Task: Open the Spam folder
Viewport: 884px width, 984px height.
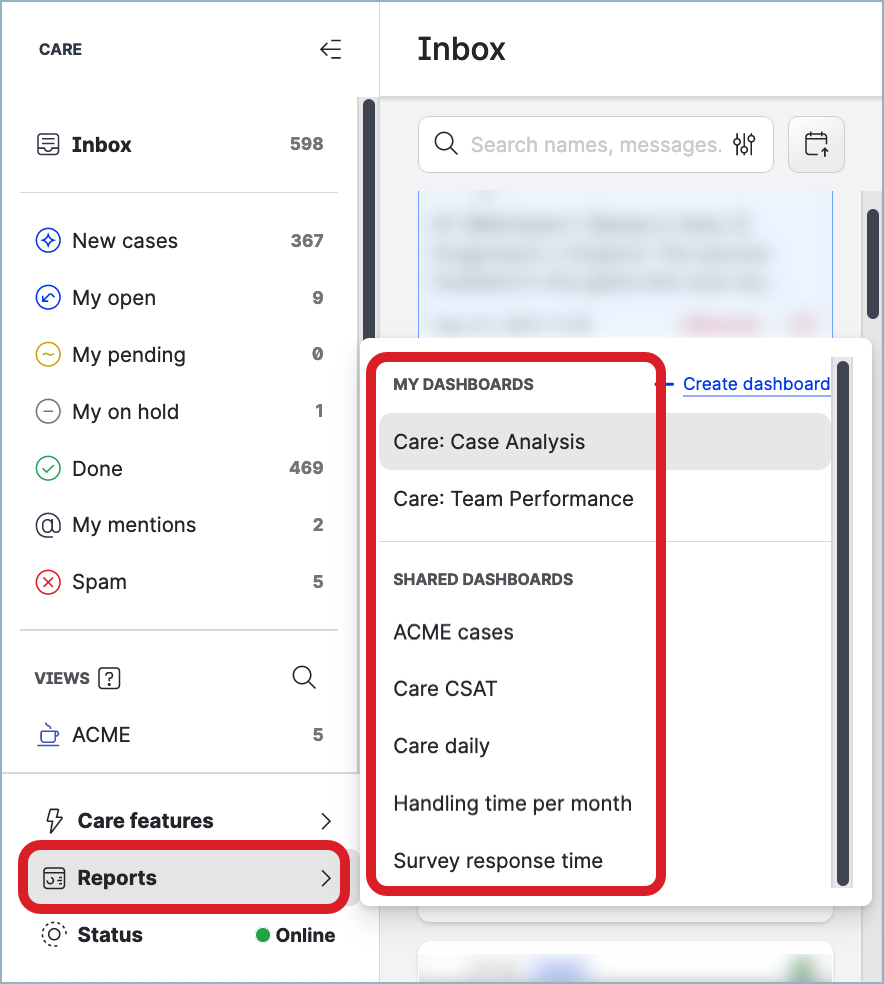Action: [99, 582]
